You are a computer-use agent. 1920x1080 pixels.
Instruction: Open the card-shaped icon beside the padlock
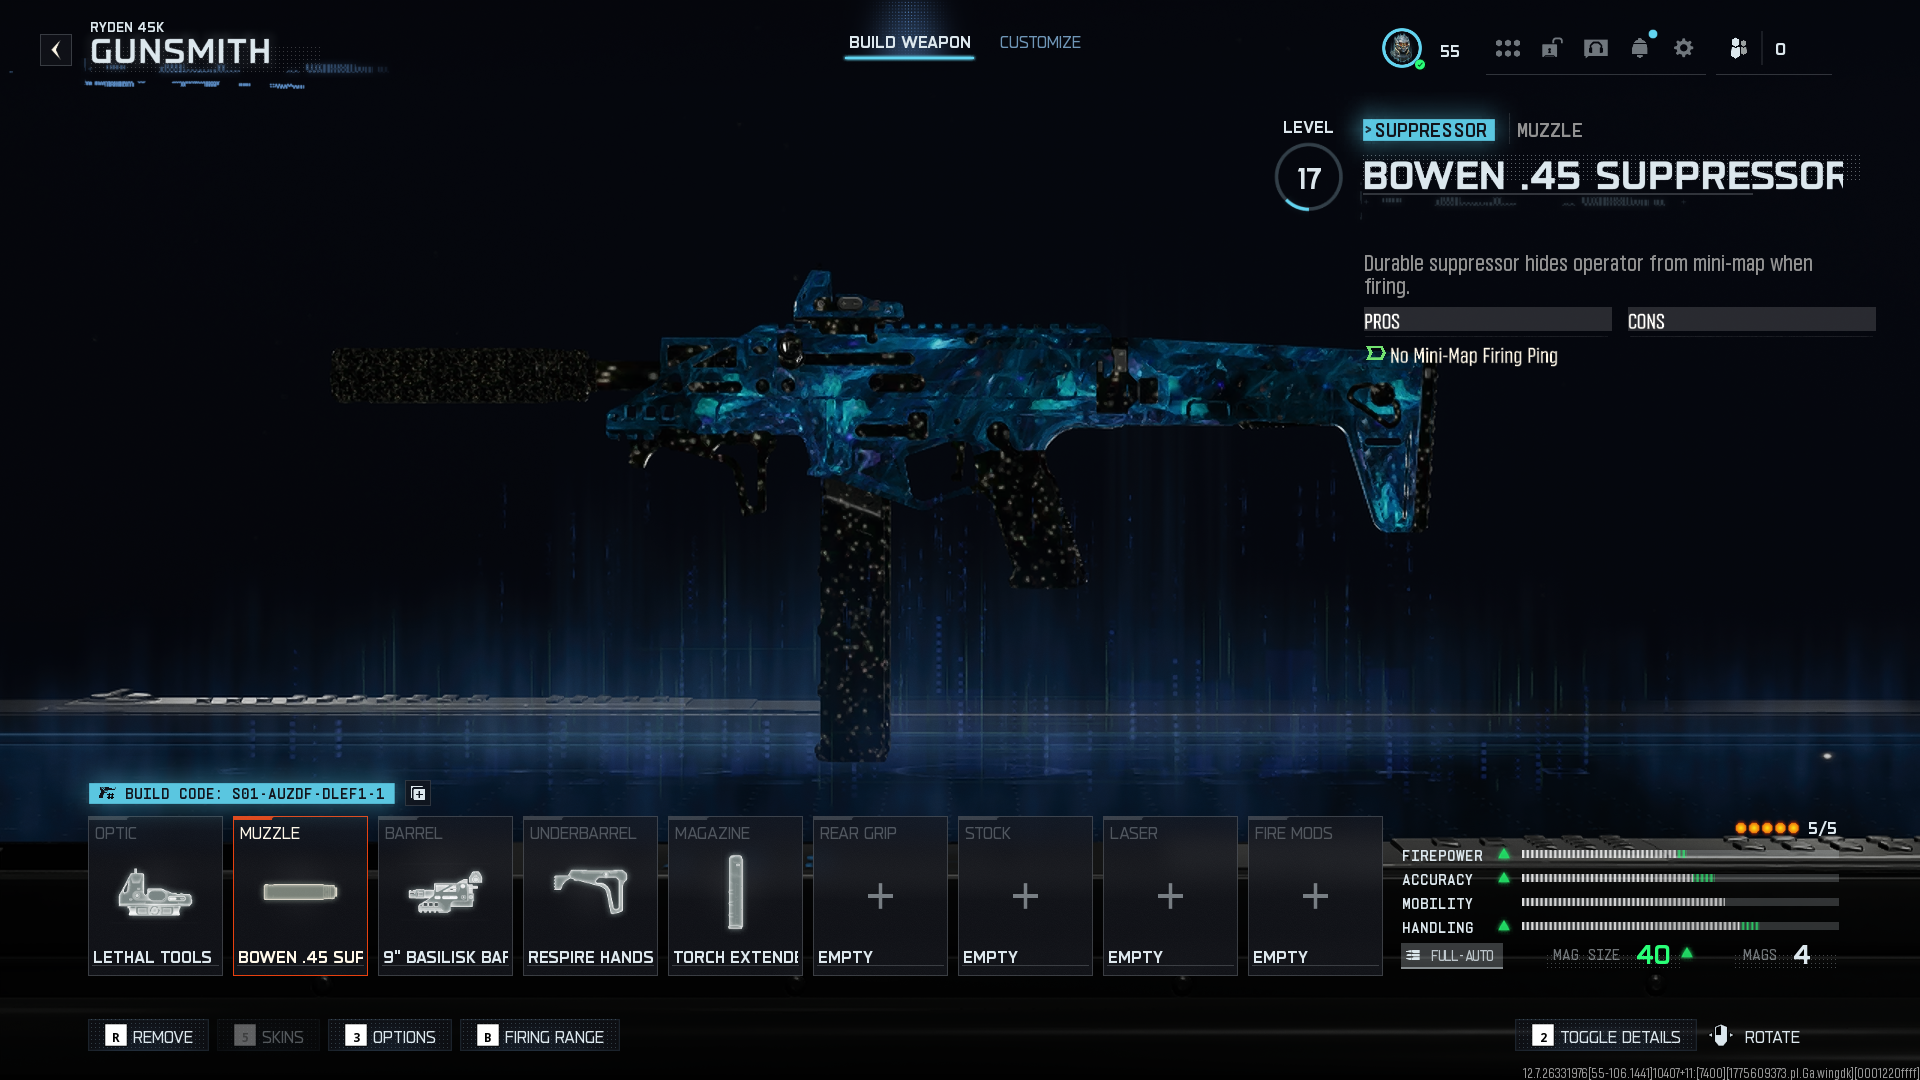point(1596,48)
